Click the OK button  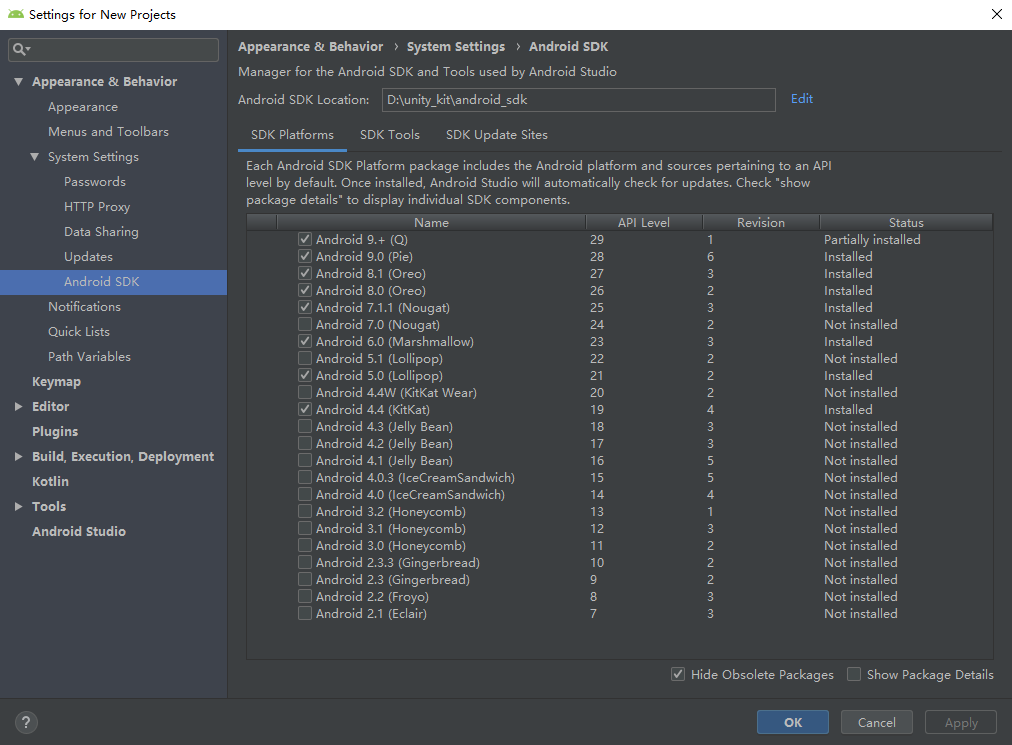(793, 722)
